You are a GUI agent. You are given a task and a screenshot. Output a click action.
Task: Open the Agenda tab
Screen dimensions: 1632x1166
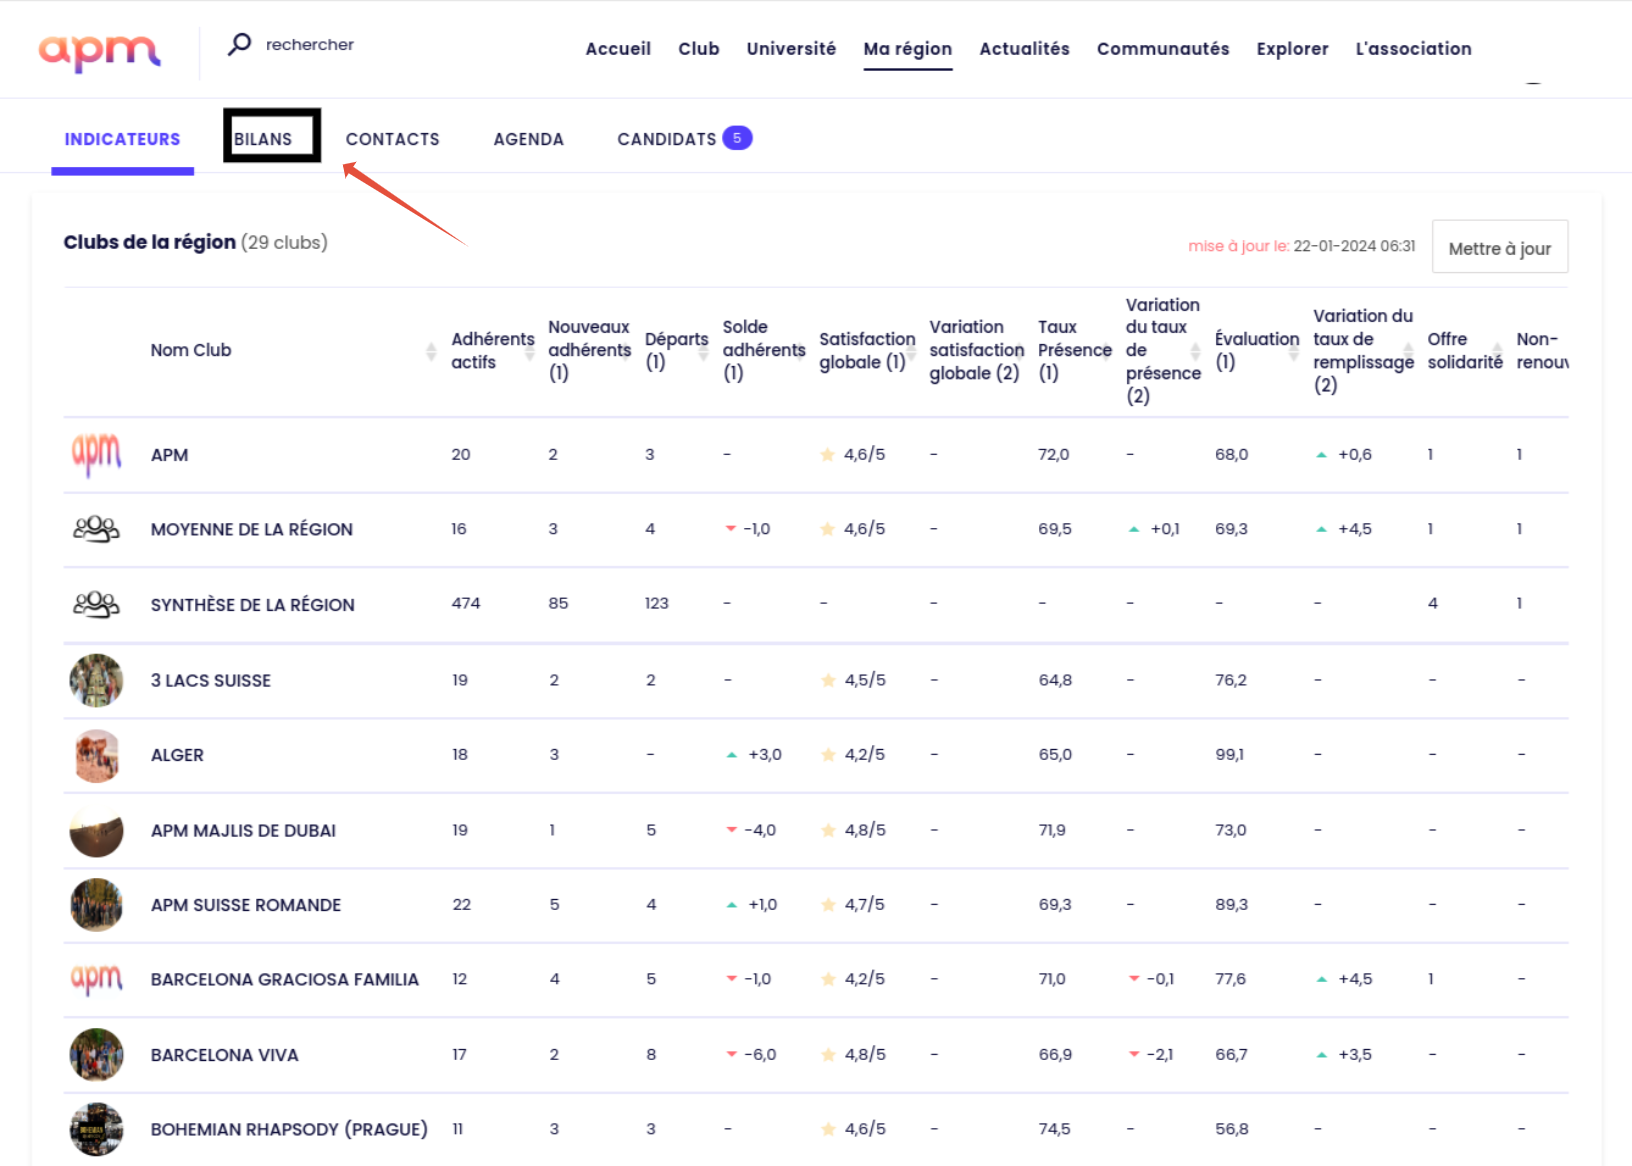(528, 139)
